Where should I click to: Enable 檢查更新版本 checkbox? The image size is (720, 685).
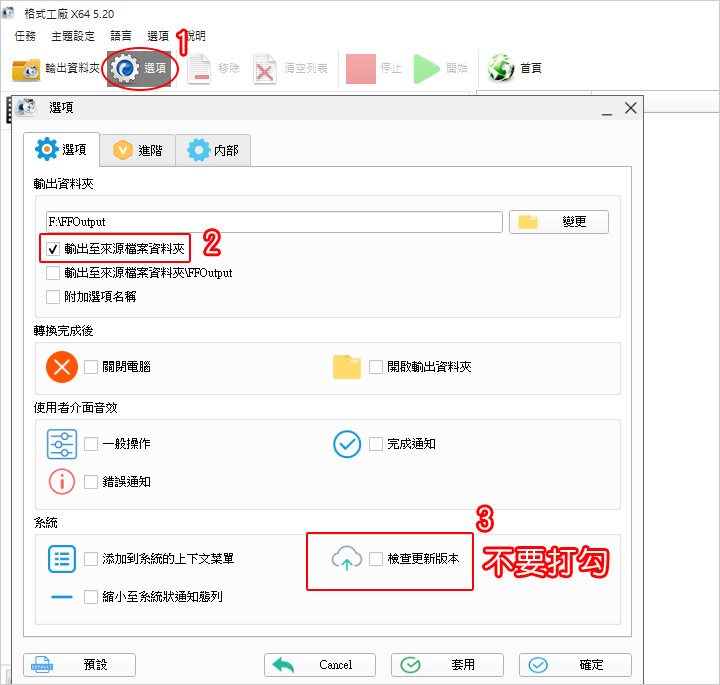pos(376,559)
